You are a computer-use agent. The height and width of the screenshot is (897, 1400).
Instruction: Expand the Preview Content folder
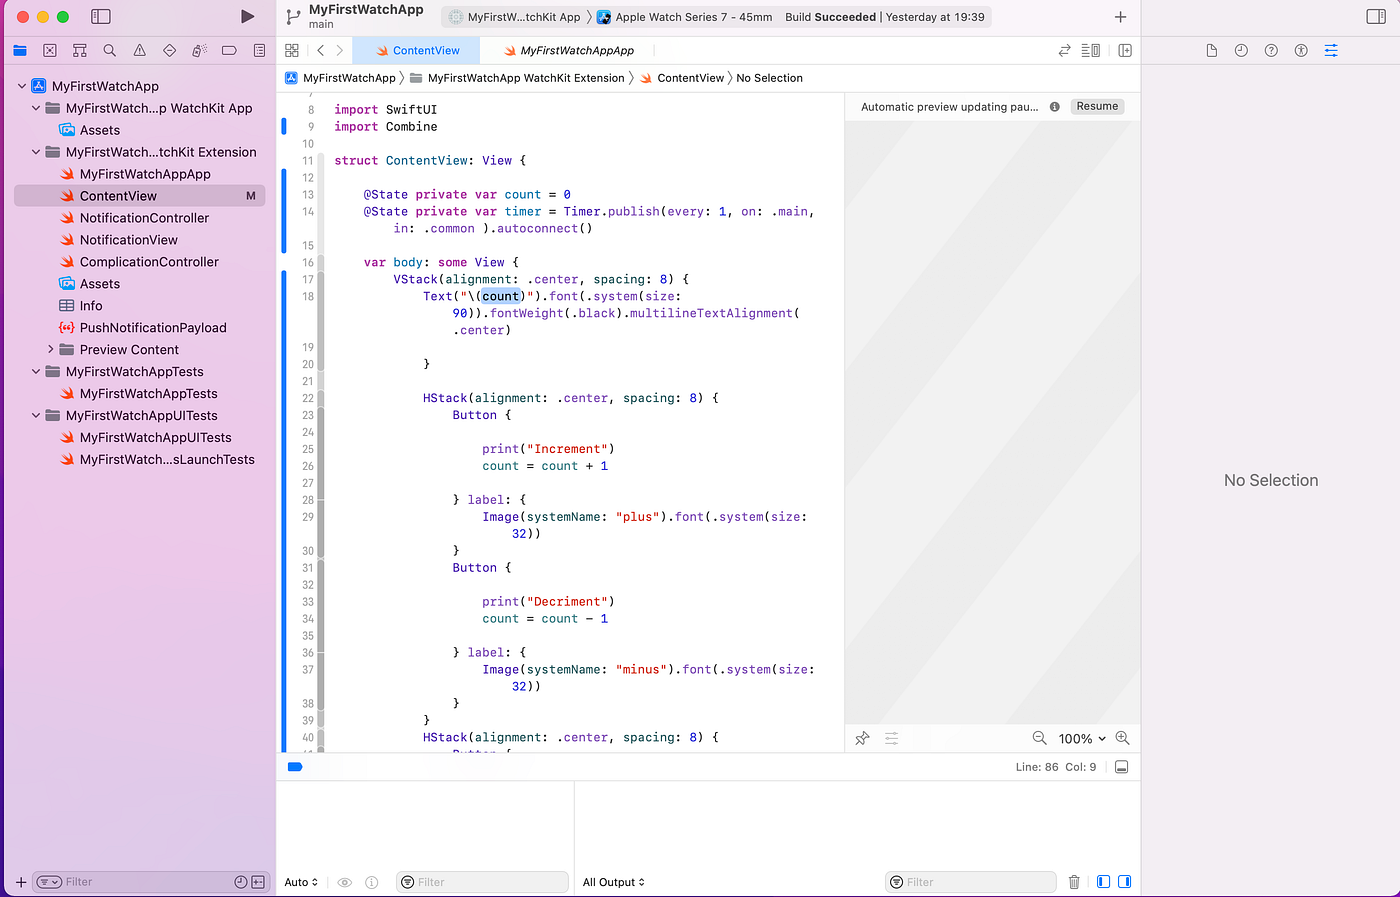coord(50,350)
